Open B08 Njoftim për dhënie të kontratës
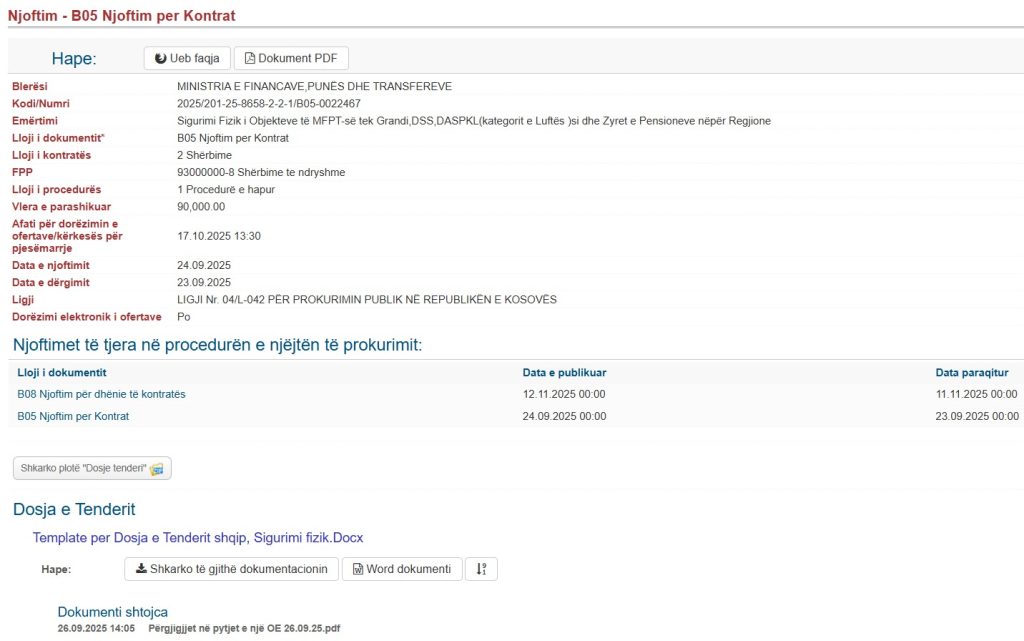1024x641 pixels. click(101, 394)
